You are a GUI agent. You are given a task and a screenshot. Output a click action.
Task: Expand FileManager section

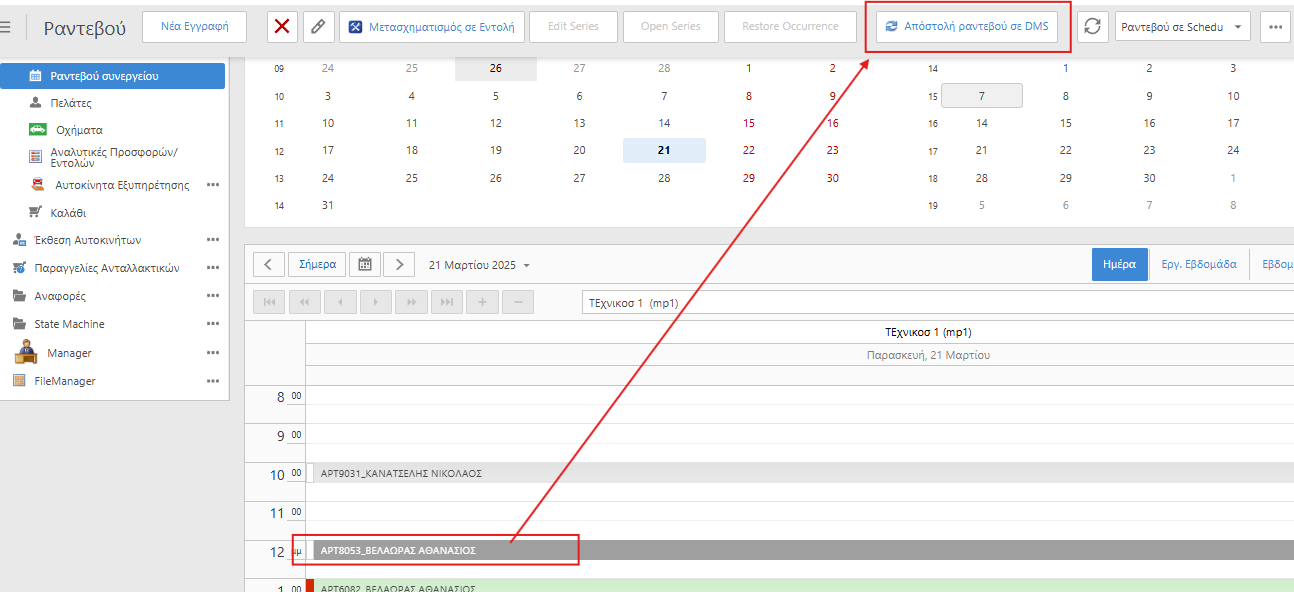65,381
